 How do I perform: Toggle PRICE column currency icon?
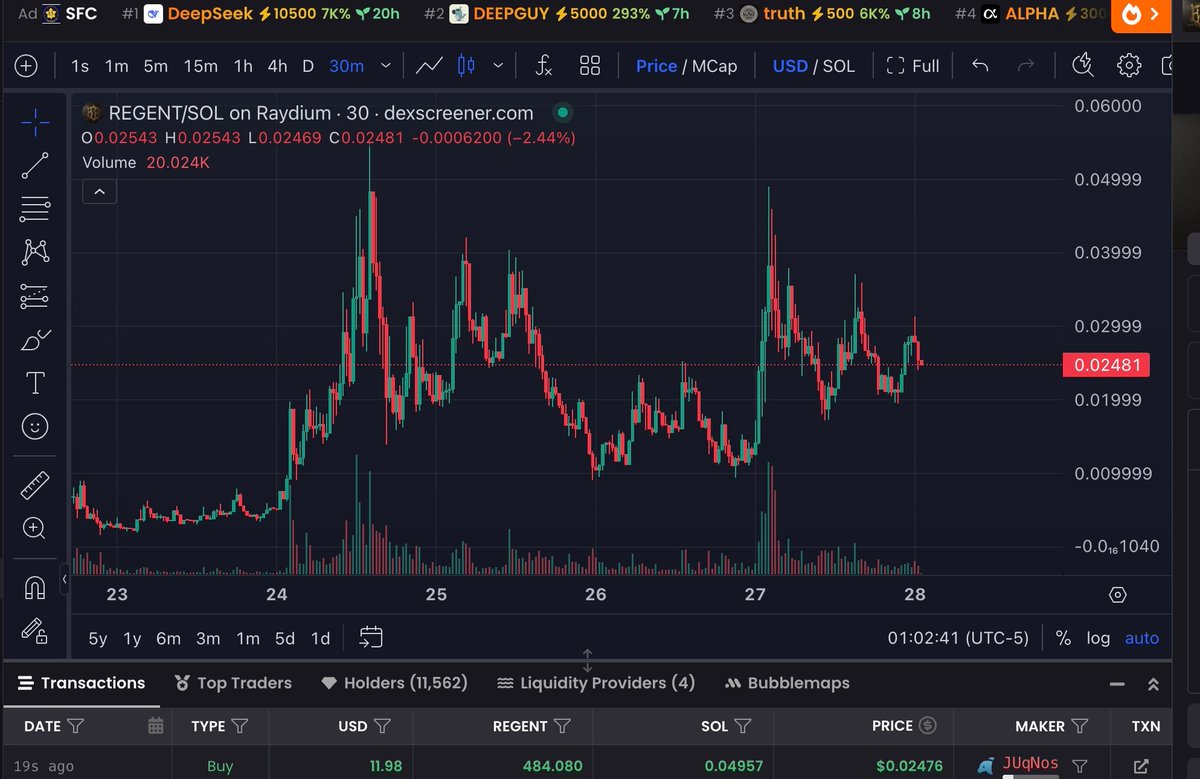click(928, 726)
